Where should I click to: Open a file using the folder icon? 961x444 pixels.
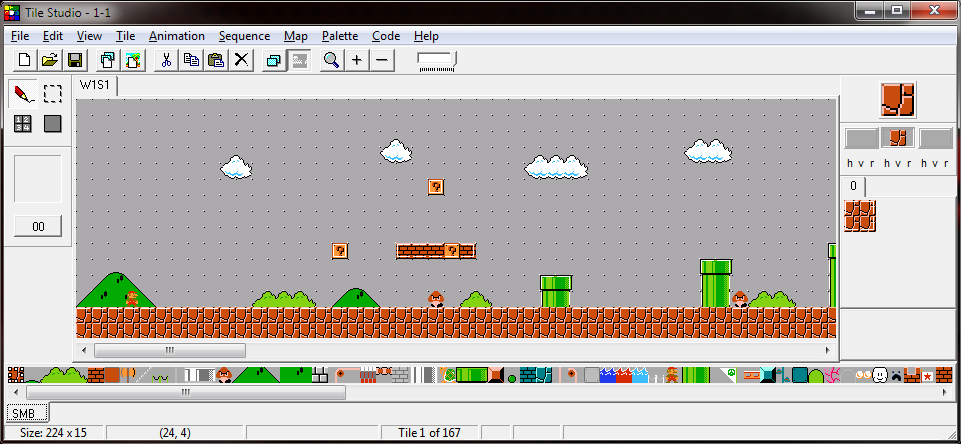click(50, 60)
